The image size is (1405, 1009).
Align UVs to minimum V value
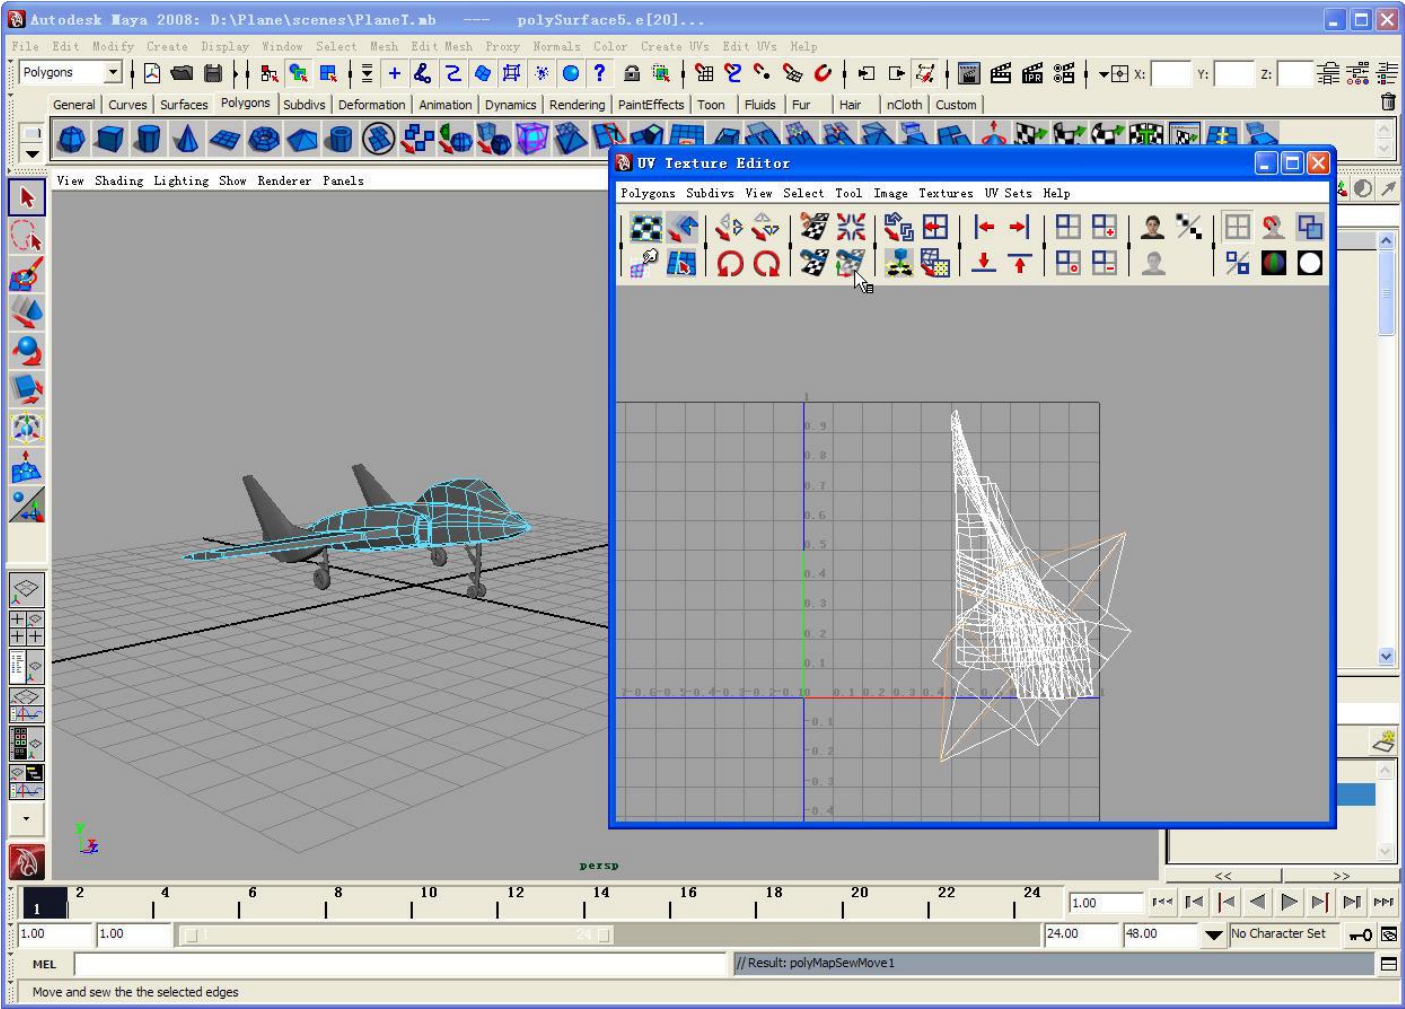(984, 263)
